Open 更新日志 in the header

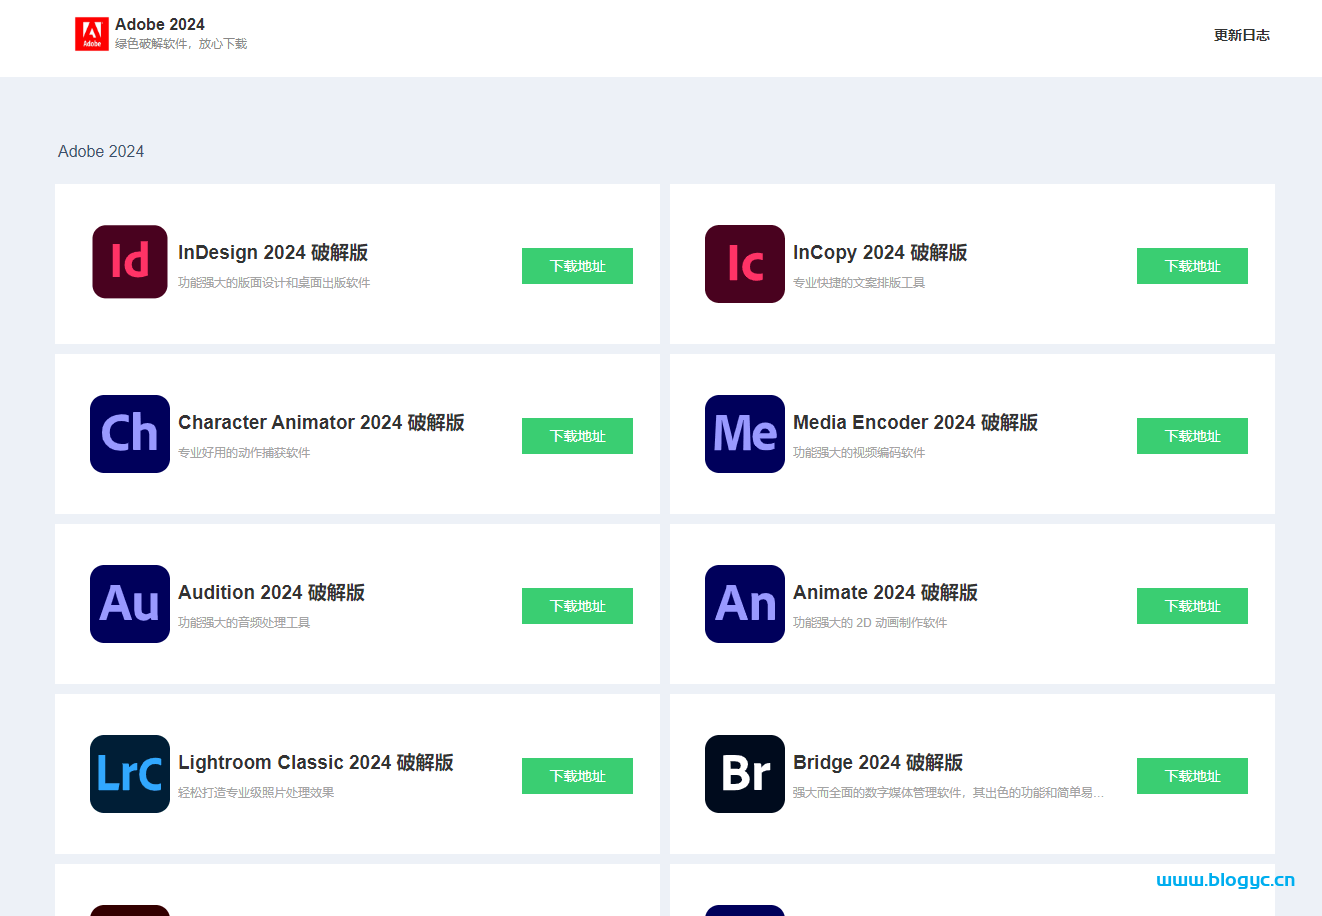(x=1242, y=35)
